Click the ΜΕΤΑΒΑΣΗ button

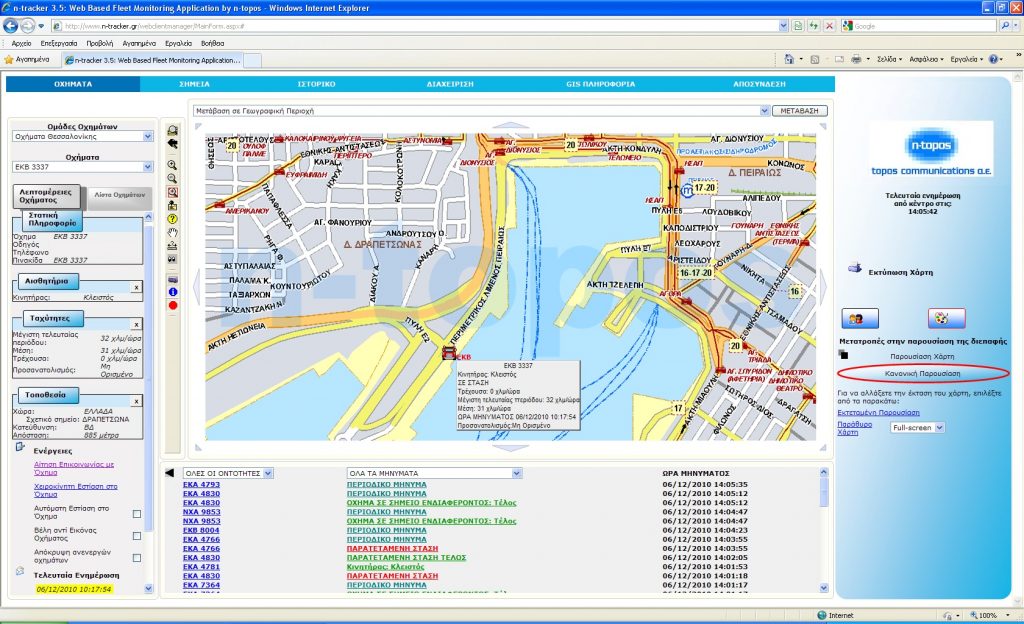[799, 111]
